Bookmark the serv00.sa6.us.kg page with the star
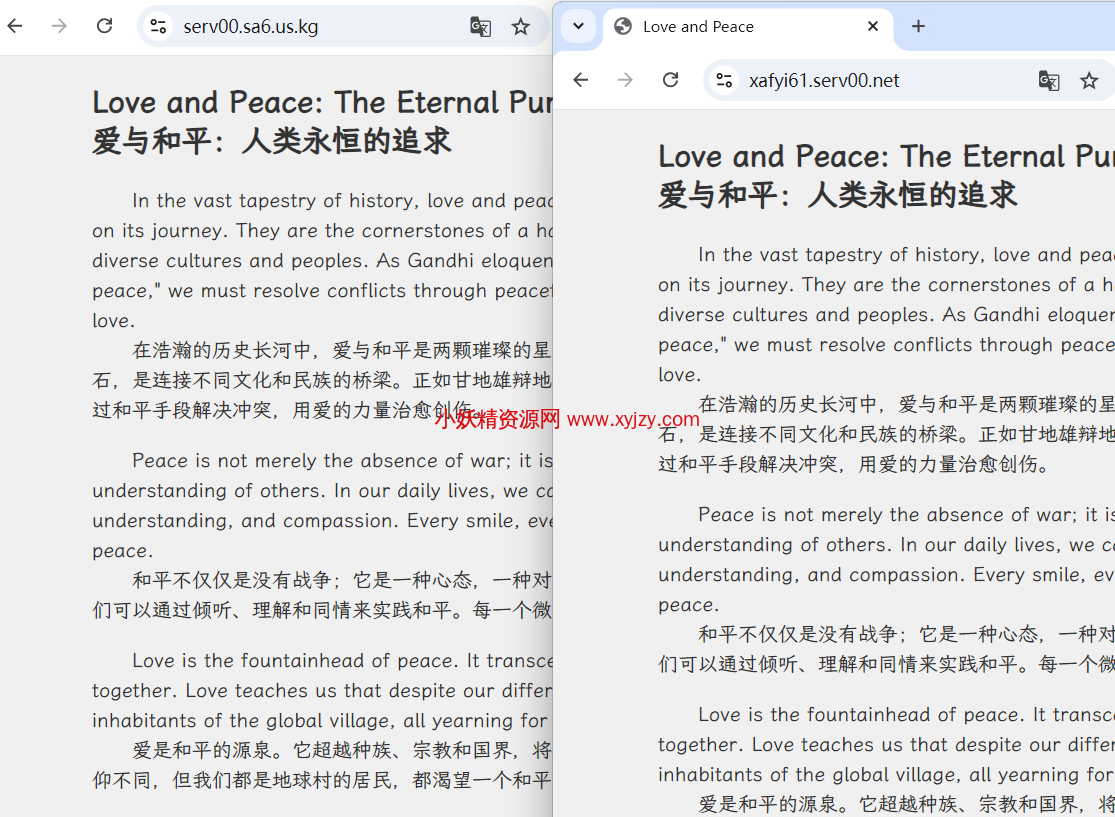Viewport: 1115px width, 817px height. click(521, 27)
